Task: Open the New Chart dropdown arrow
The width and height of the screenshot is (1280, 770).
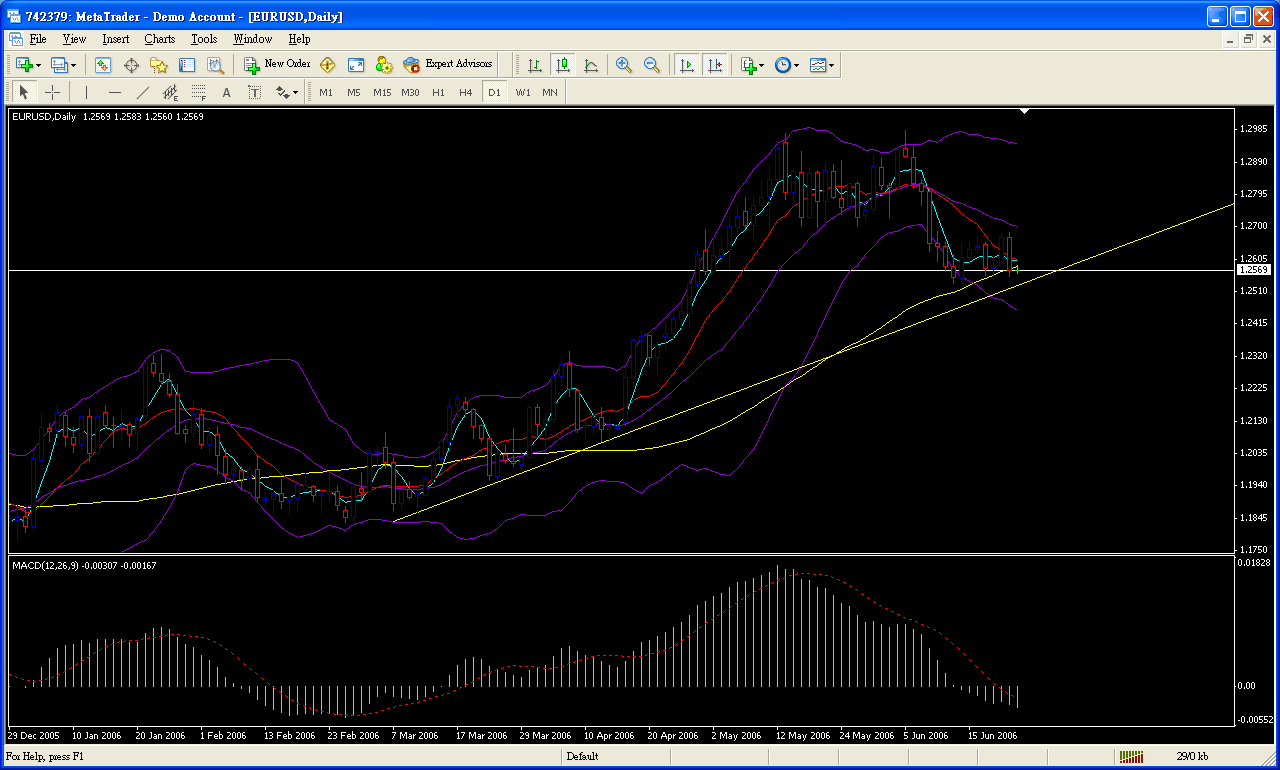Action: [x=38, y=65]
